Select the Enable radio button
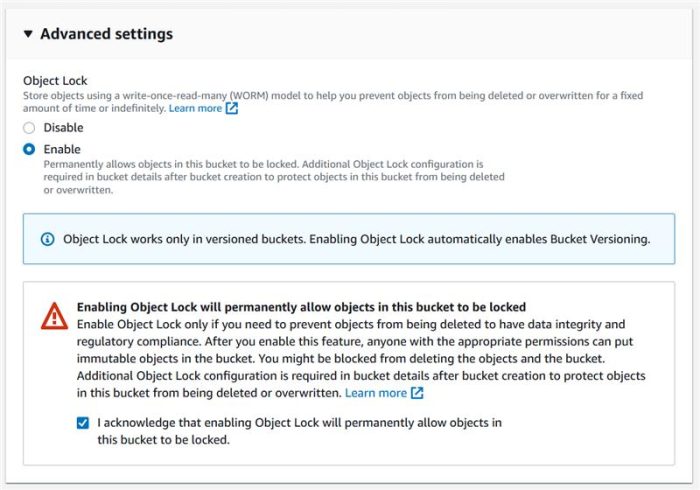This screenshot has width=700, height=490. [29, 149]
